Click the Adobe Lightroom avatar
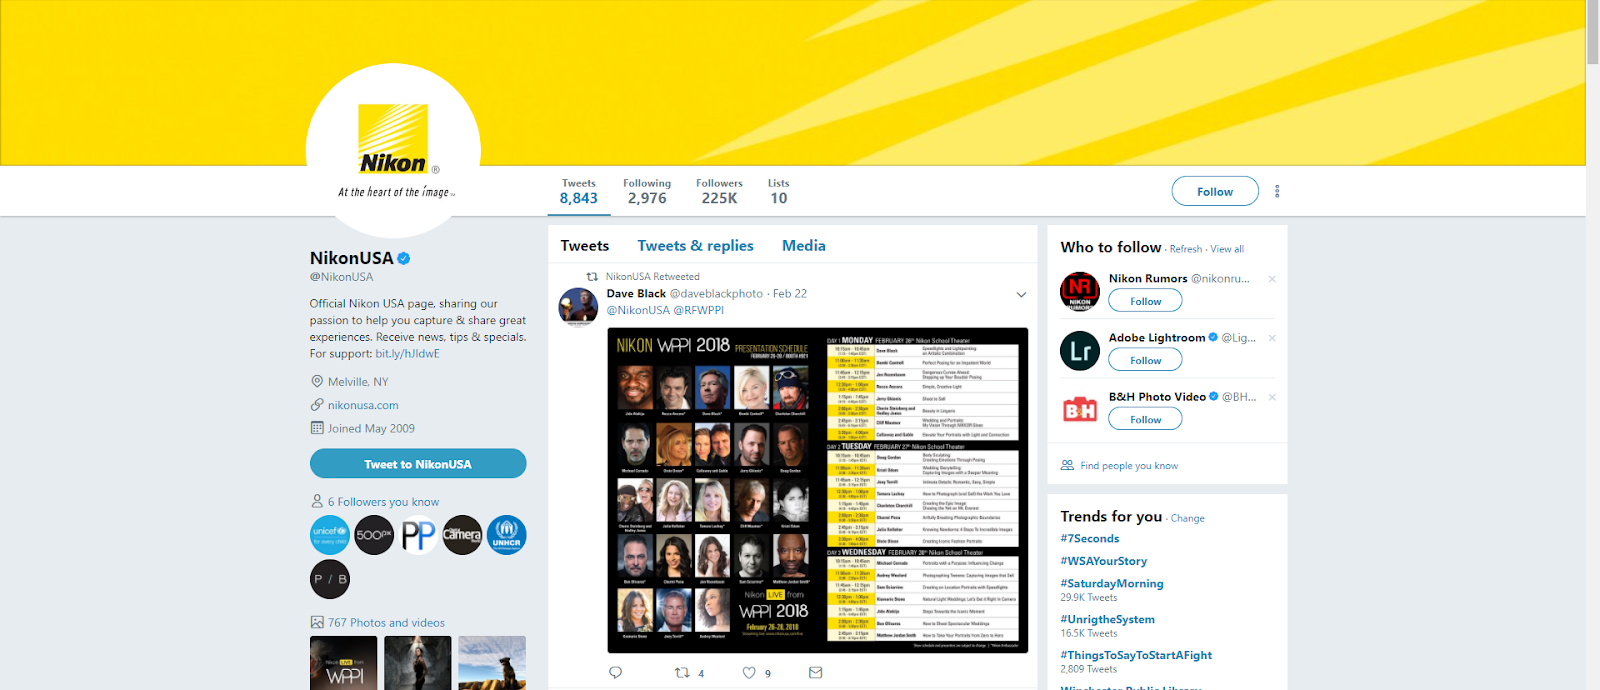1600x690 pixels. [x=1080, y=350]
